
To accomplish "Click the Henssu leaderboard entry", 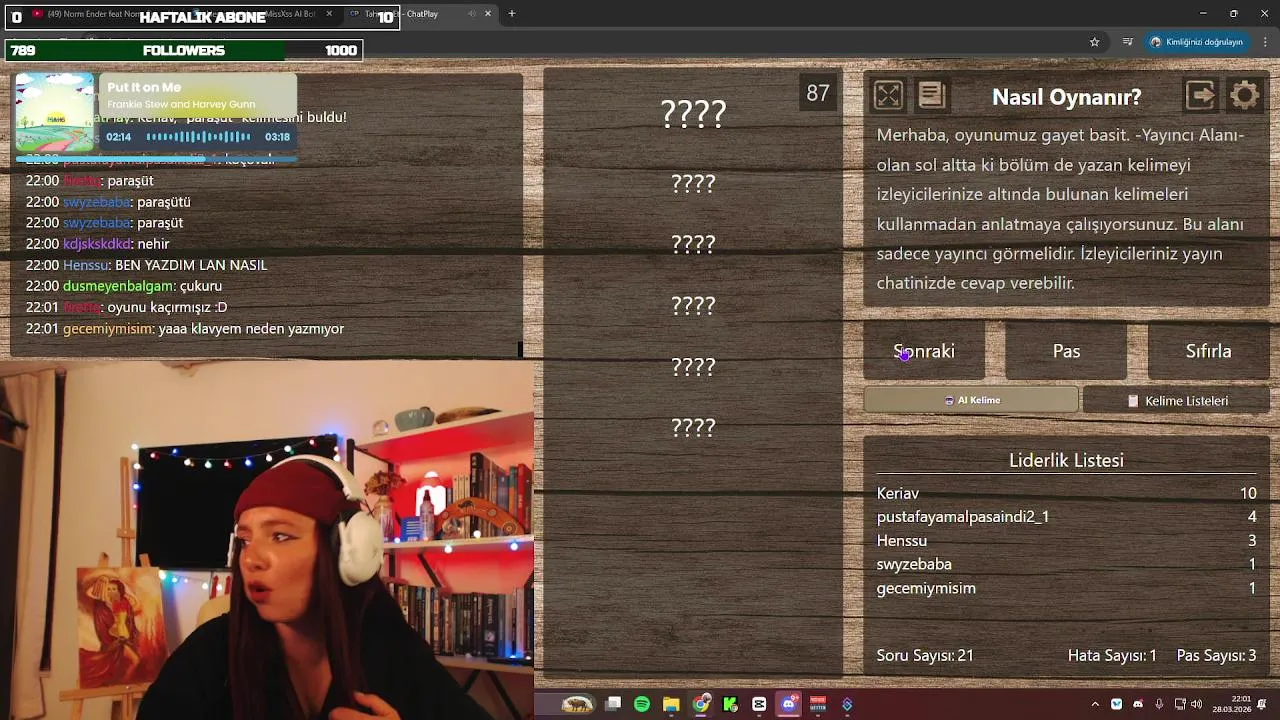I will 1066,541.
